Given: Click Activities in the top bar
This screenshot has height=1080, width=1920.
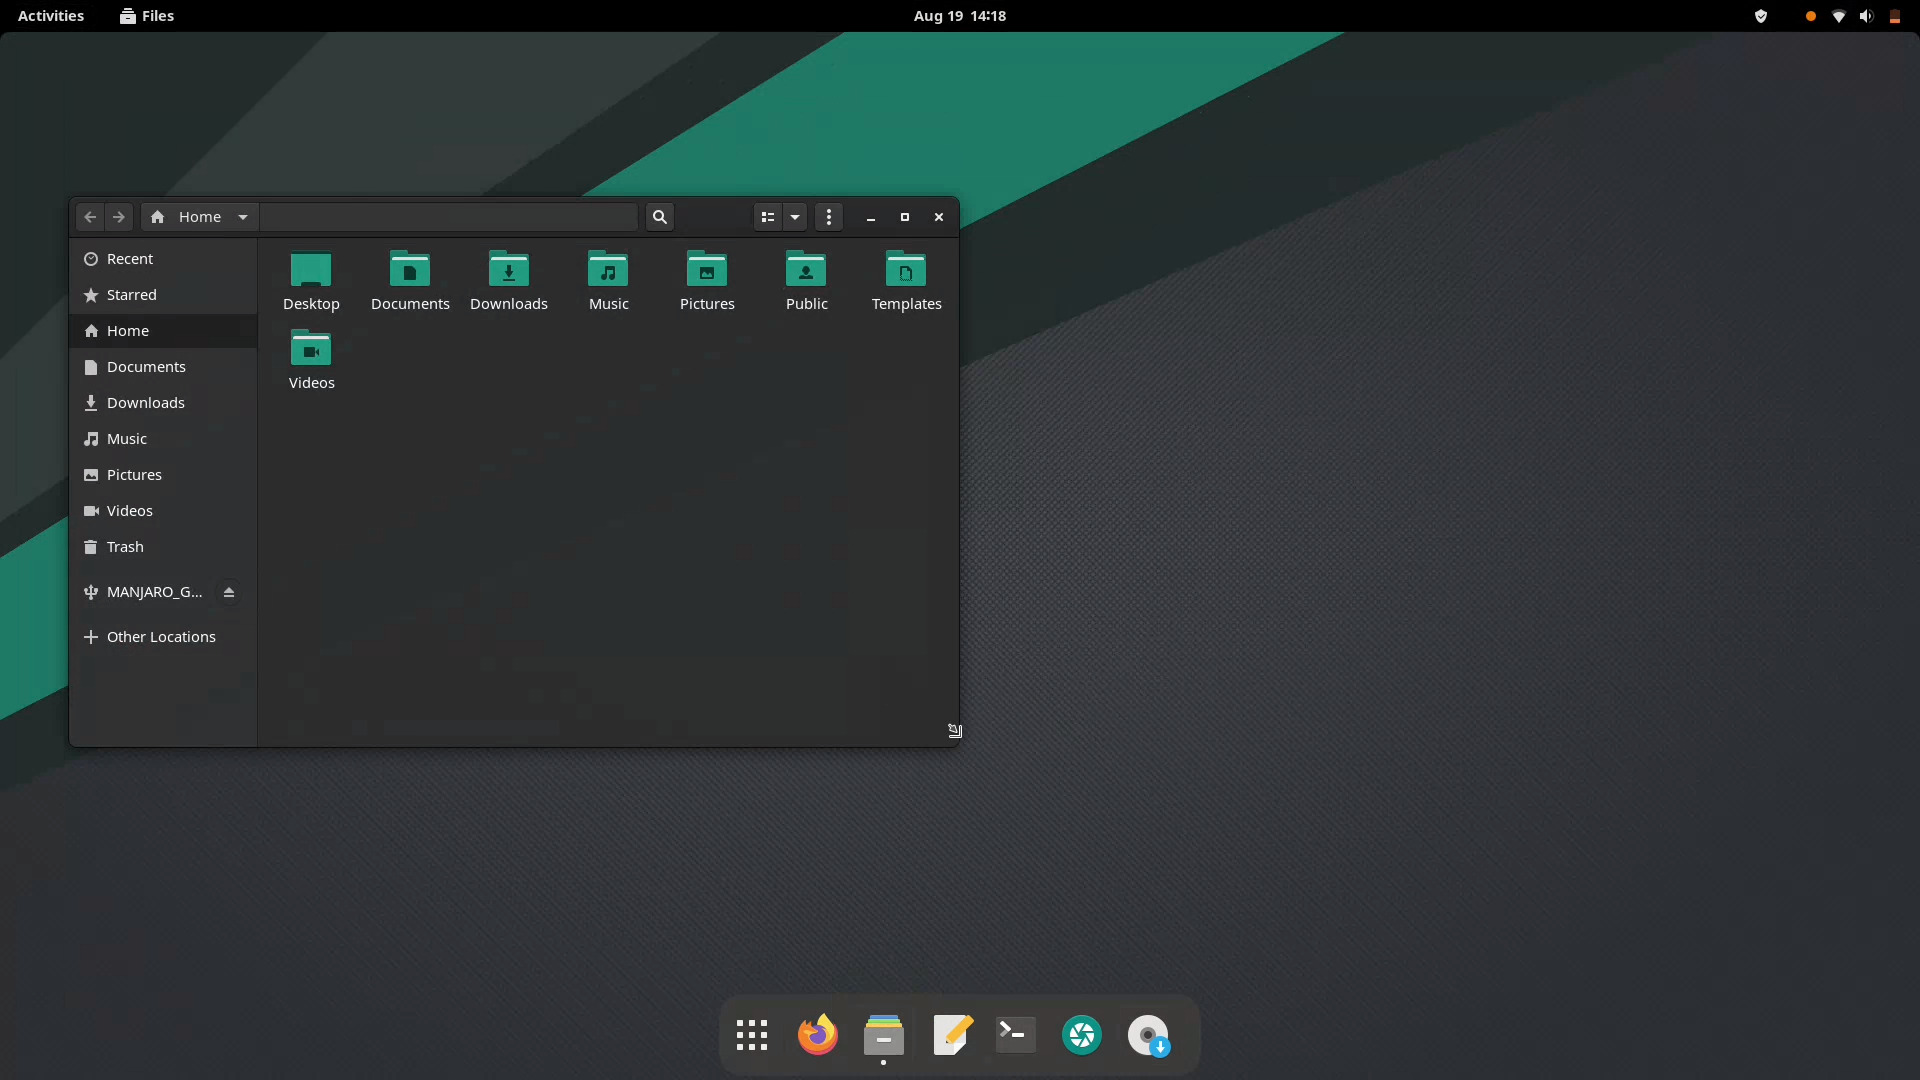Looking at the screenshot, I should tap(50, 16).
